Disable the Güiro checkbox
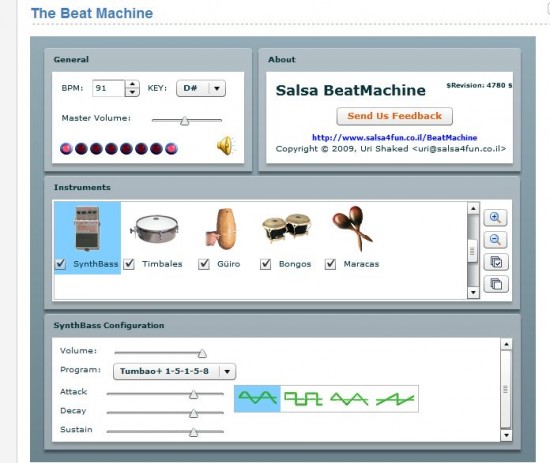This screenshot has height=463, width=550. click(204, 264)
